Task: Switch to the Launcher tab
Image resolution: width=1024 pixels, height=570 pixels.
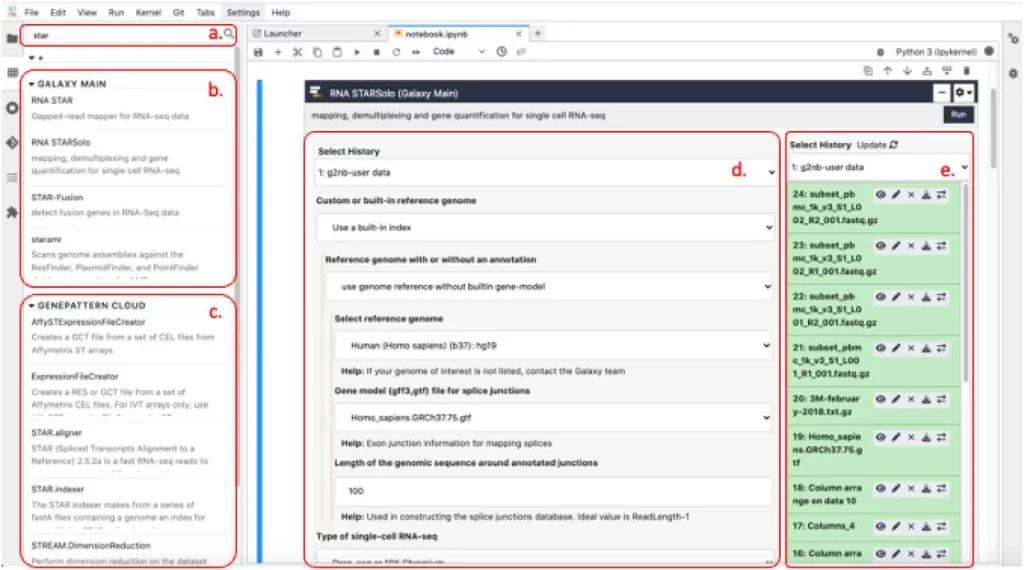Action: 316,33
